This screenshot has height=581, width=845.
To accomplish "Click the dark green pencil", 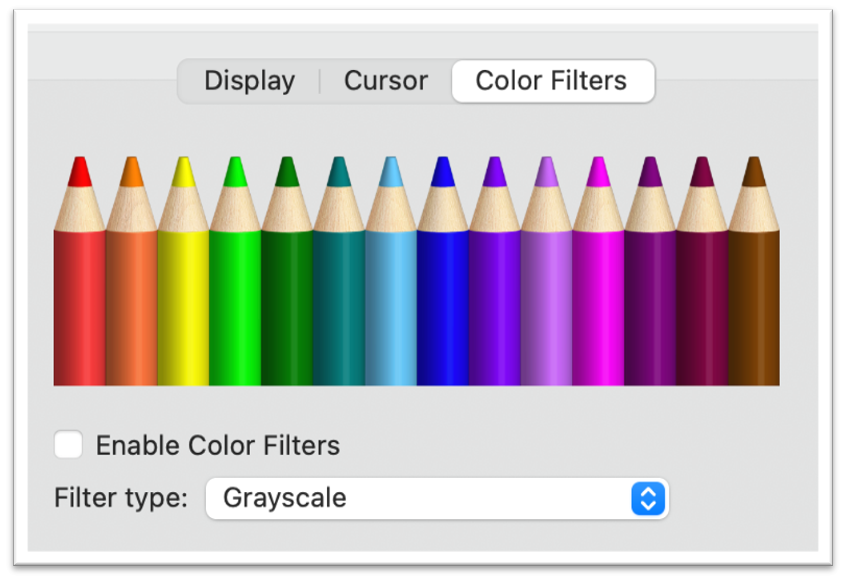I will 288,300.
